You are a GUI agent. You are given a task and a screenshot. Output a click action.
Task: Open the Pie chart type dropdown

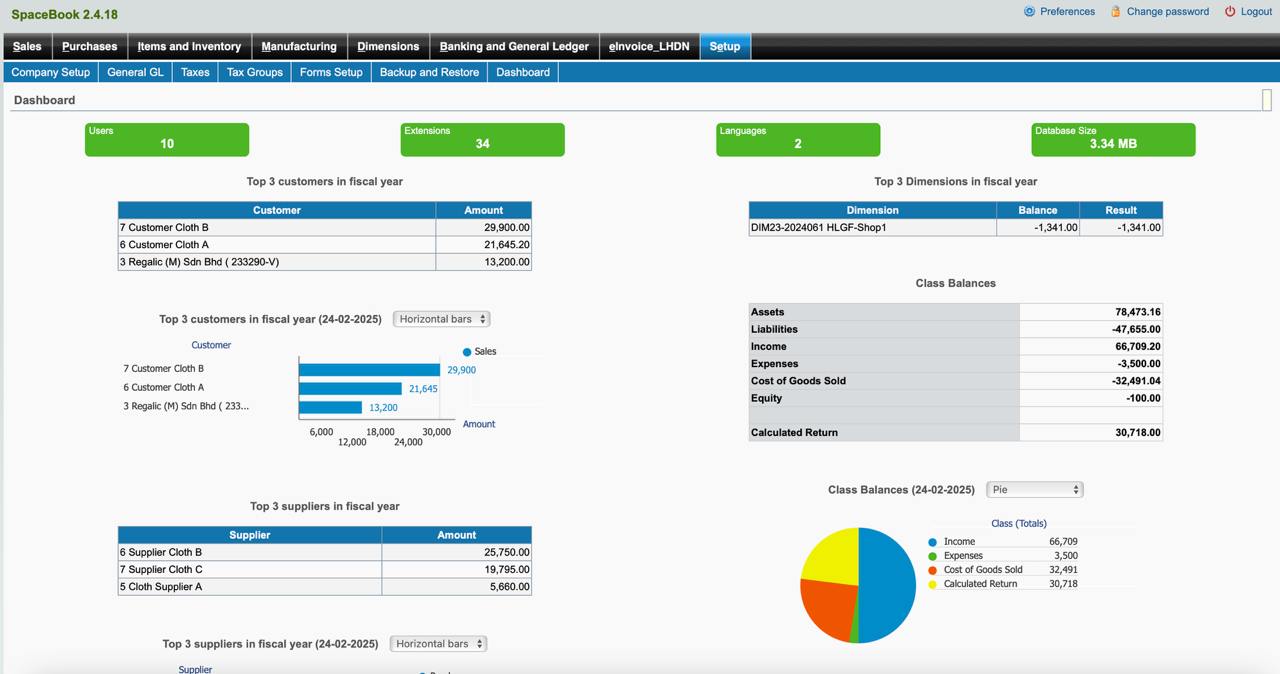[x=1034, y=489]
